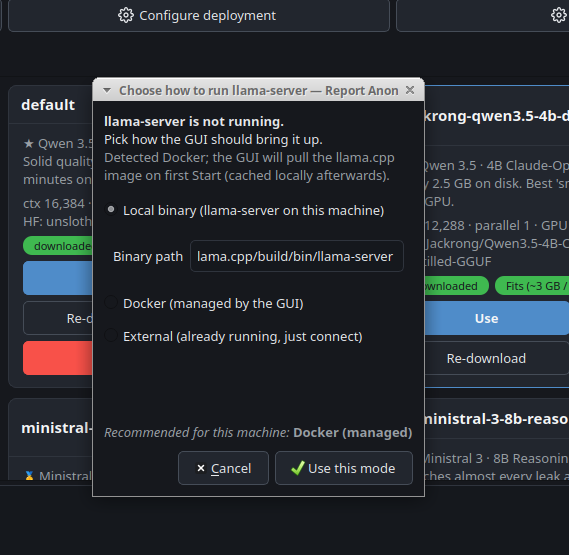The height and width of the screenshot is (555, 569).
Task: Click the hourglass icon beside Ministral
Action: tap(29, 475)
